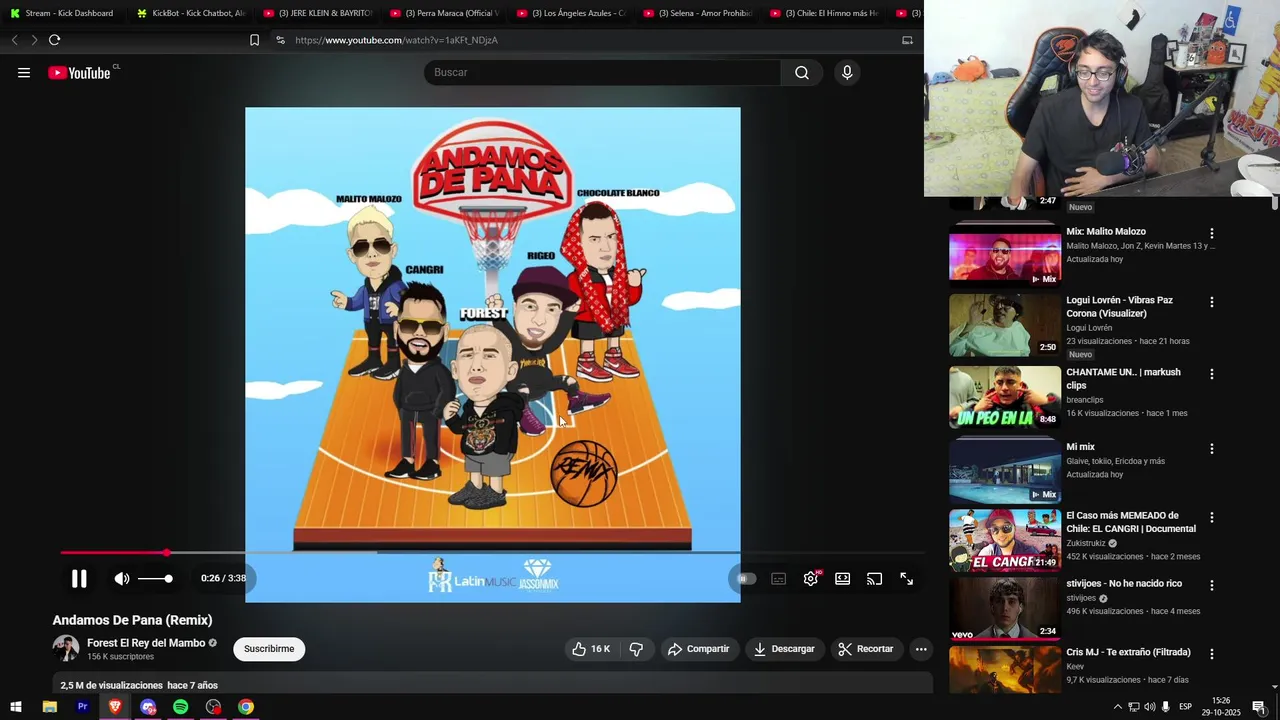Viewport: 1280px width, 720px height.
Task: Switch to theater mode icon
Action: pos(843,578)
